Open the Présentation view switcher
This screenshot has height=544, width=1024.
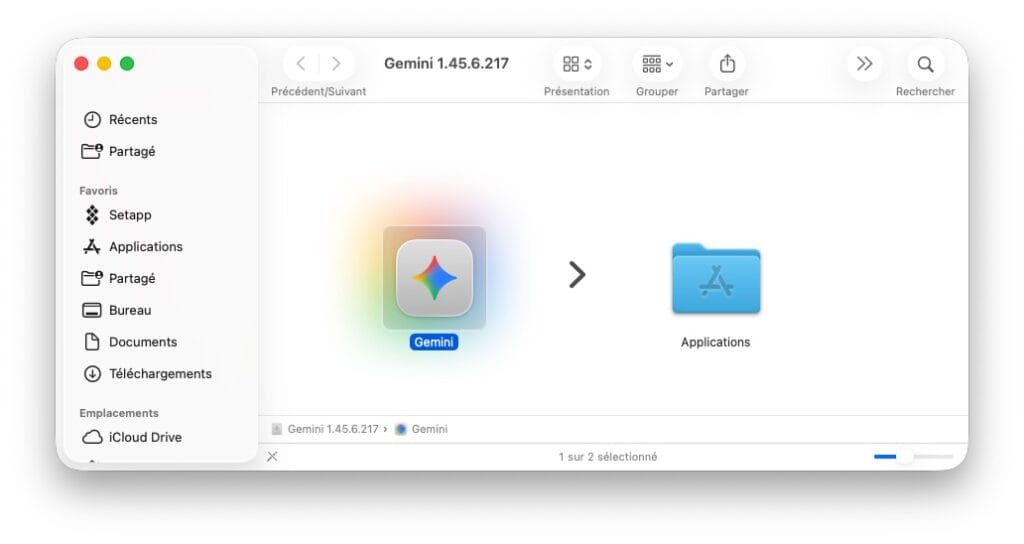[577, 63]
